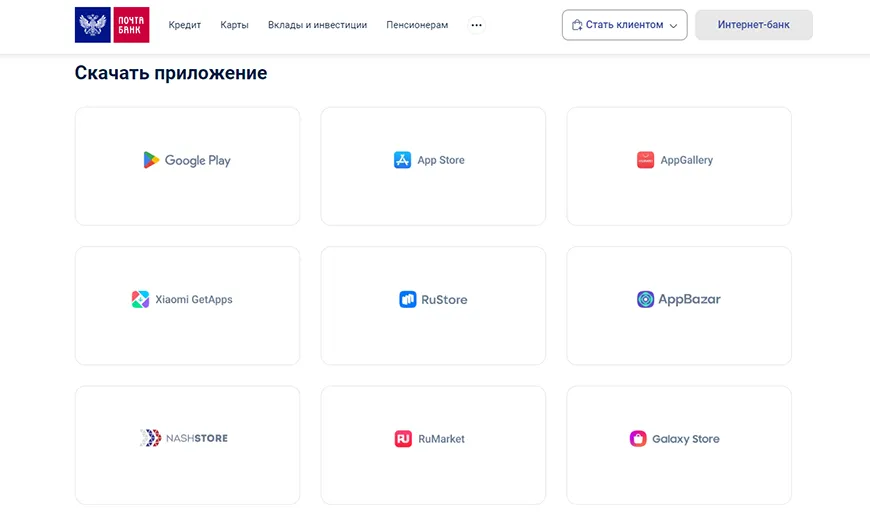
Task: Open the Карты menu item
Action: click(235, 25)
